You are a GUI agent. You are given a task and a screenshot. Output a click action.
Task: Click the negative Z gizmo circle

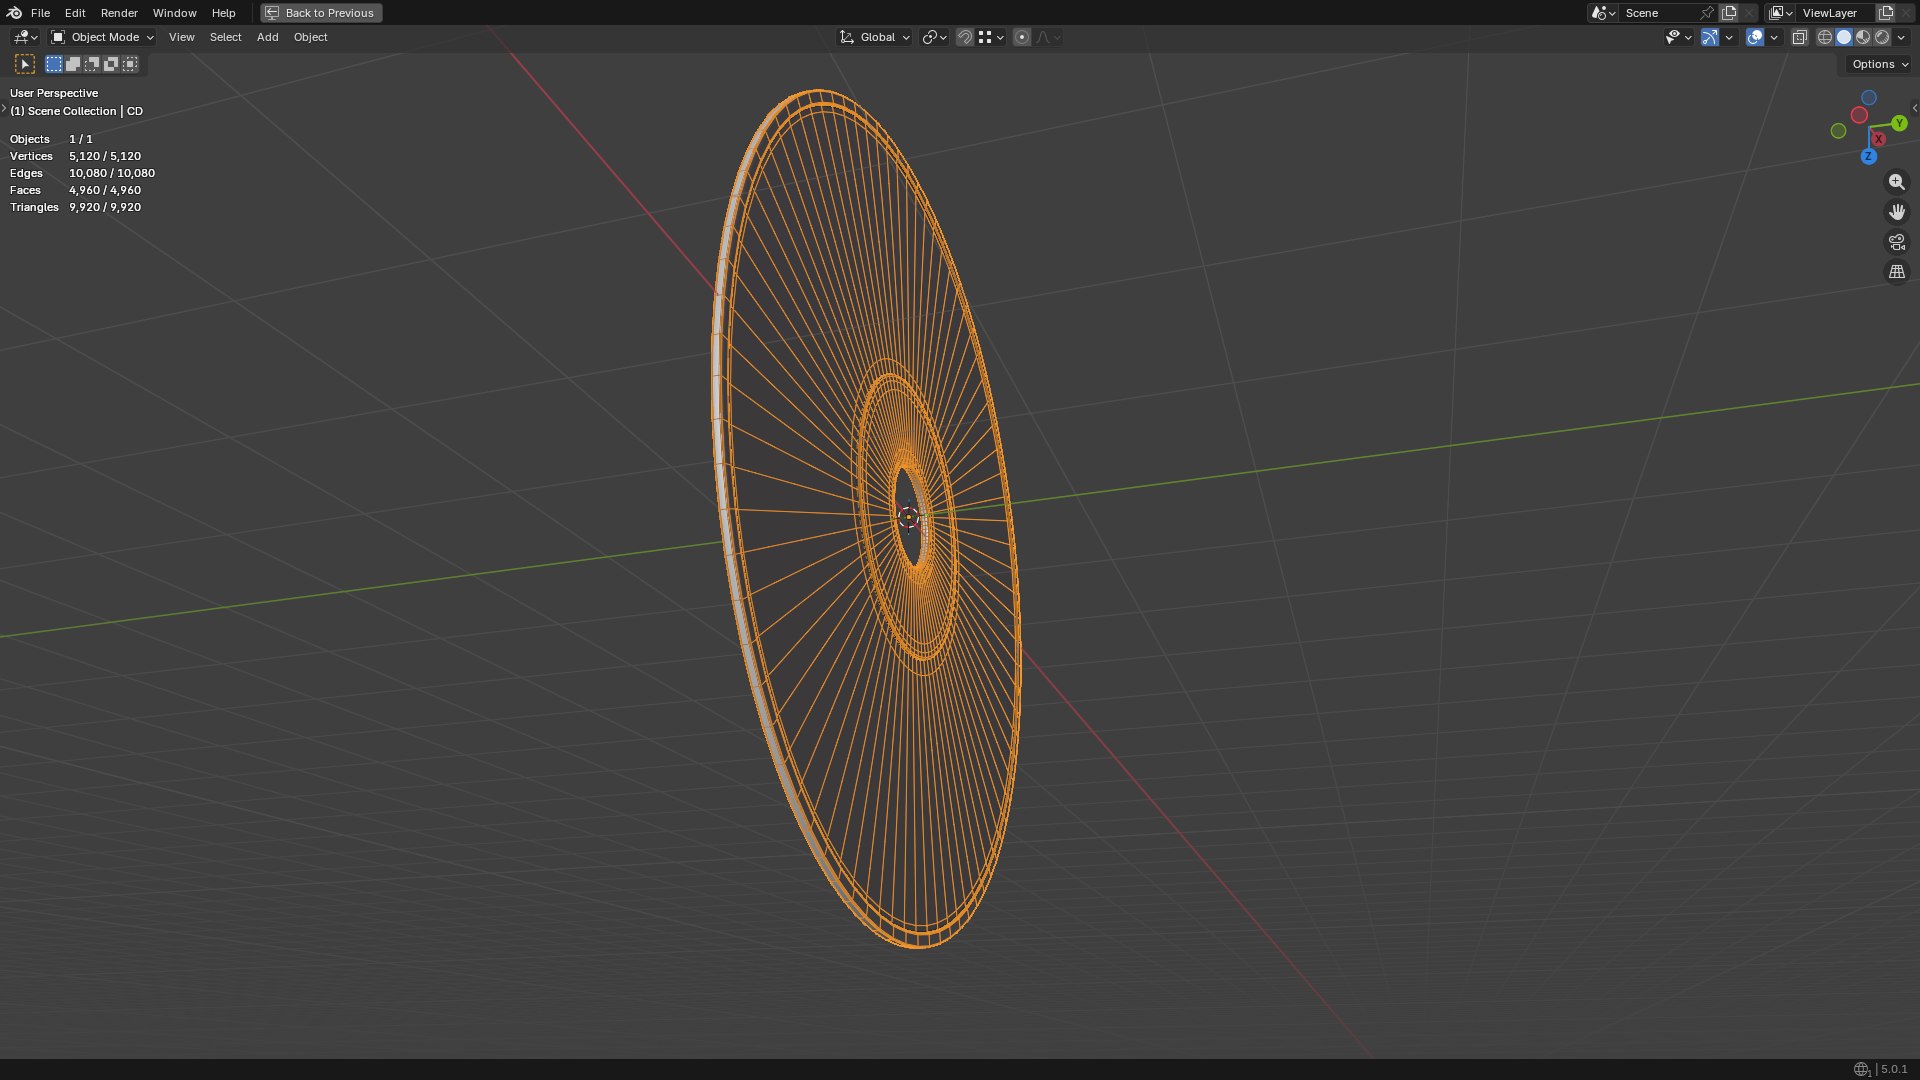1869,98
